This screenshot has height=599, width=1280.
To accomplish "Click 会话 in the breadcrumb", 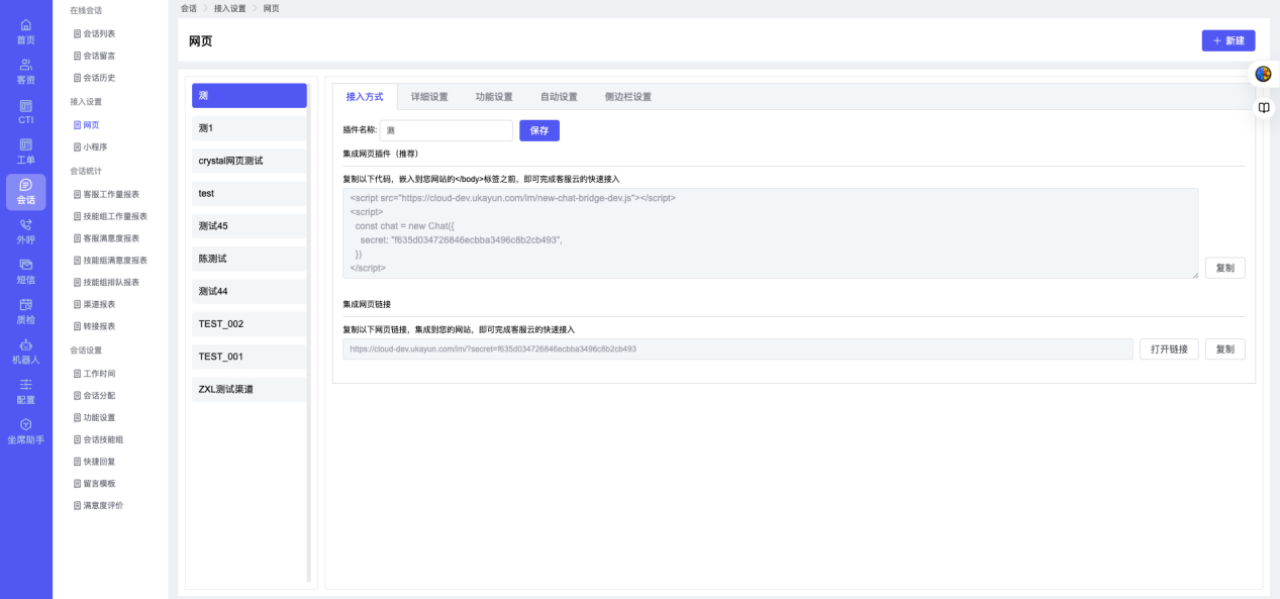I will (188, 8).
